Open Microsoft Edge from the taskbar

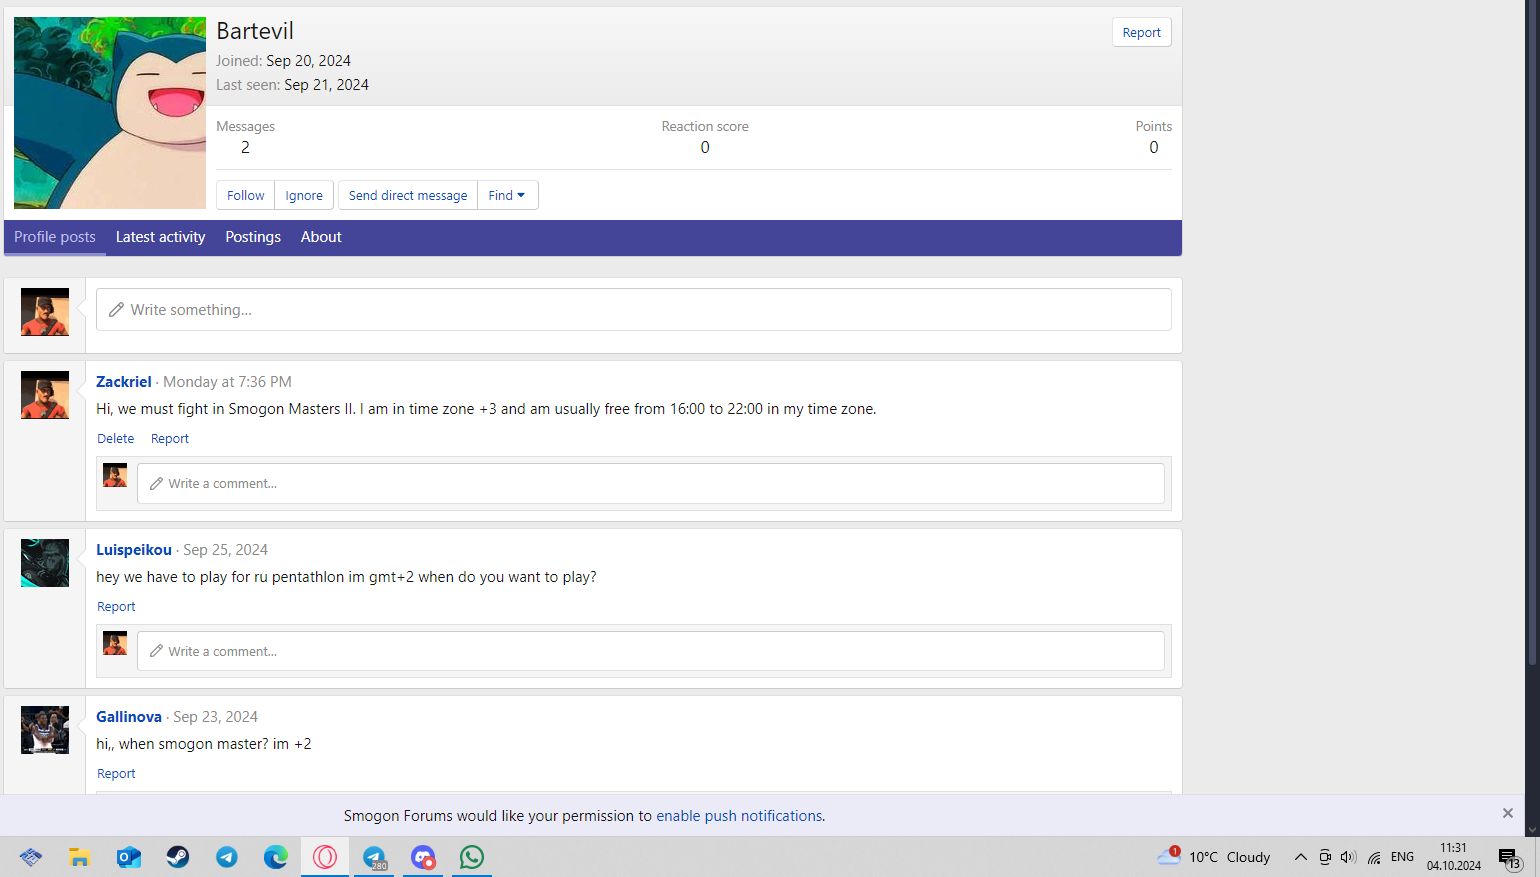click(276, 857)
